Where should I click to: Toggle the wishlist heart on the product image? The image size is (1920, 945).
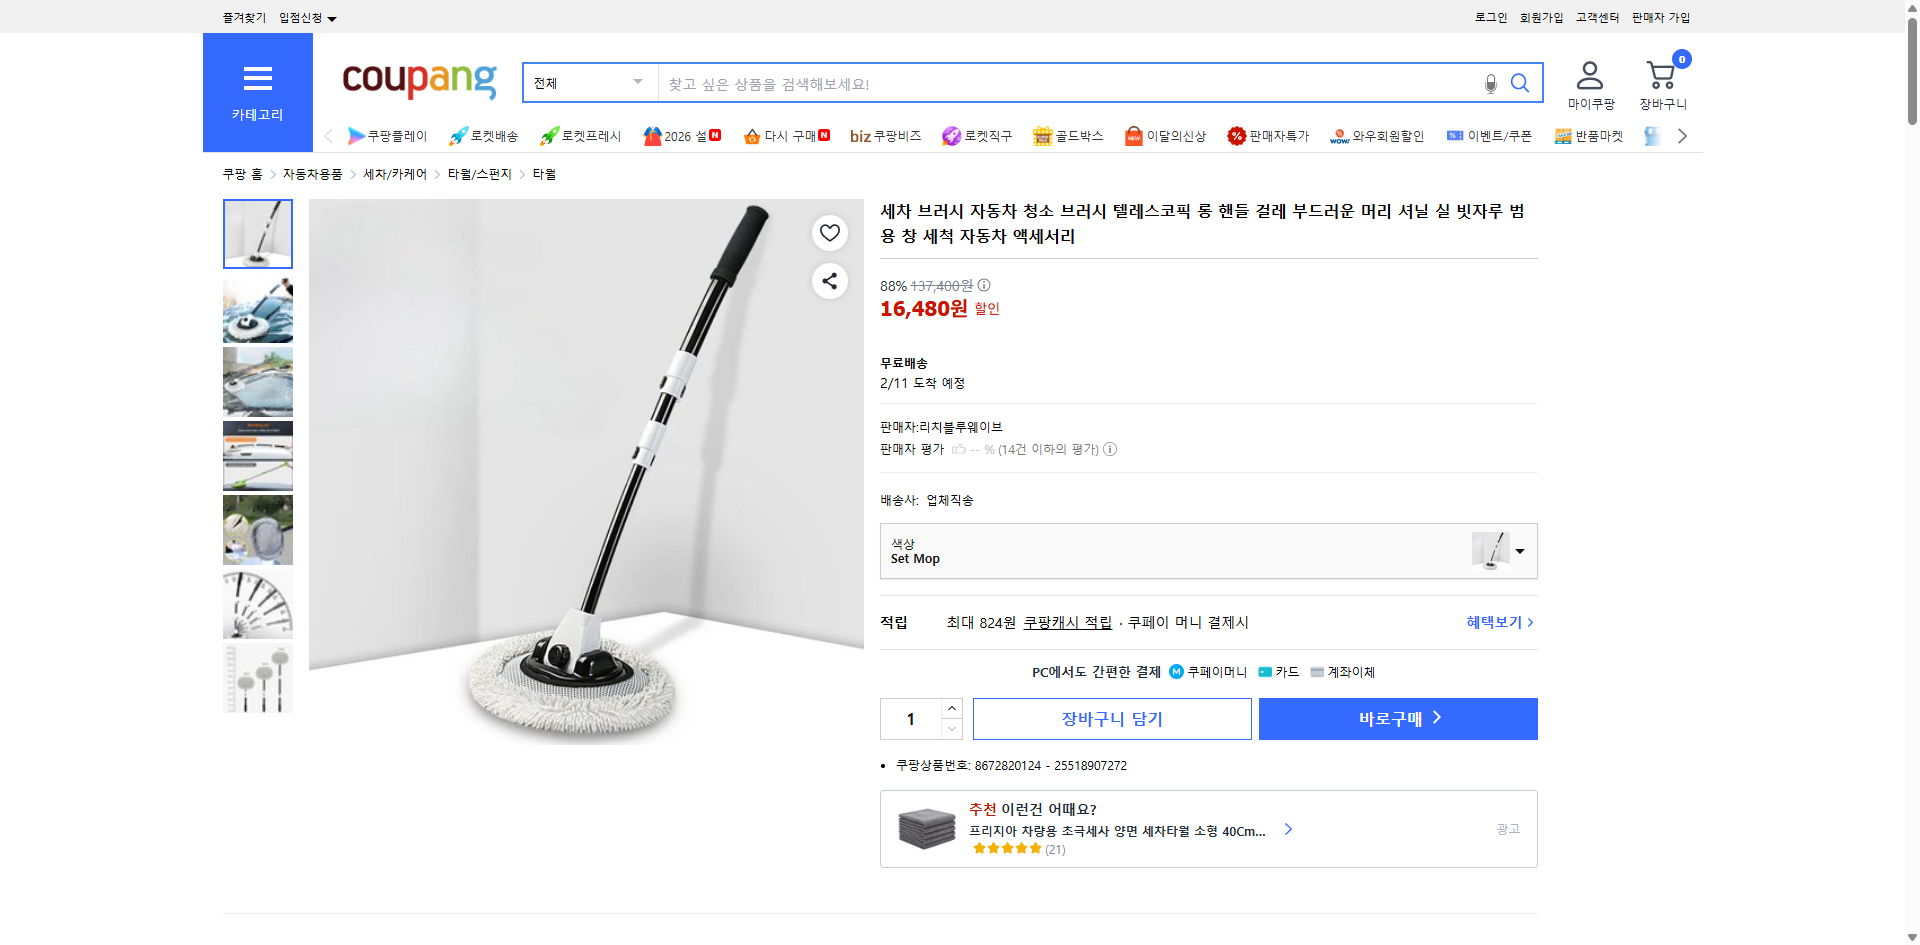(829, 232)
